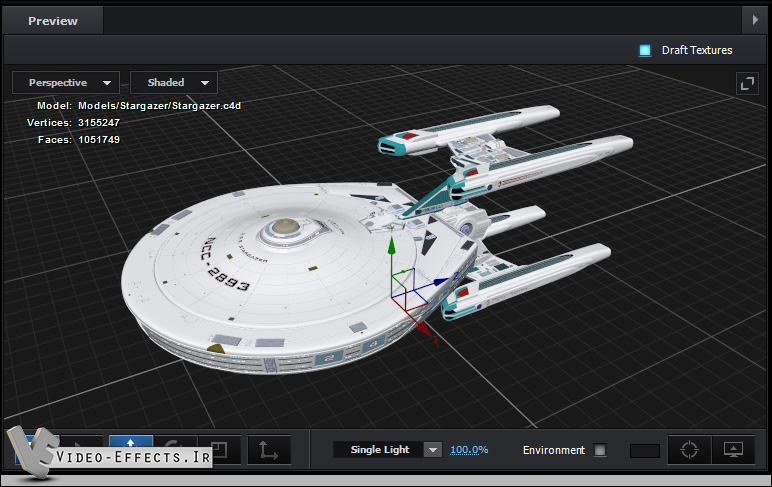Screen dimensions: 772x487
Task: Click the monitor send-to-screen icon
Action: tap(733, 450)
